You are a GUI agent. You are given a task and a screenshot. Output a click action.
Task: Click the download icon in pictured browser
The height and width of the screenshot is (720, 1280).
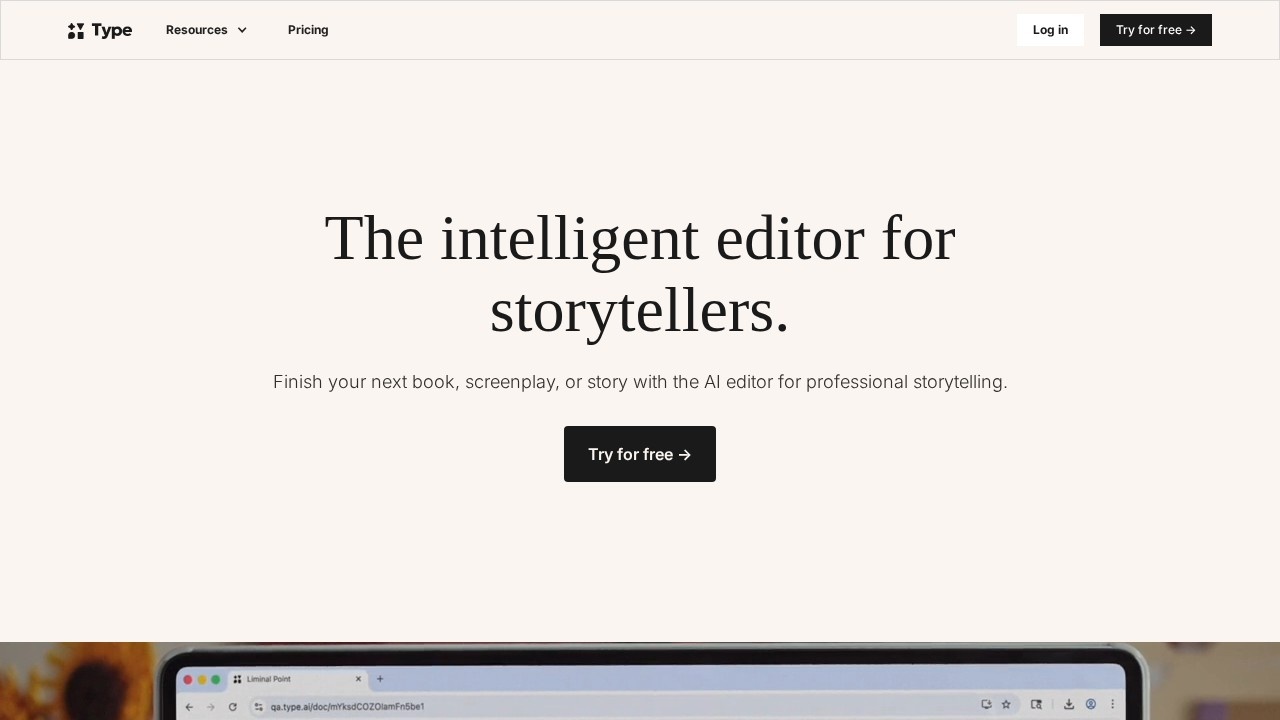click(1069, 704)
